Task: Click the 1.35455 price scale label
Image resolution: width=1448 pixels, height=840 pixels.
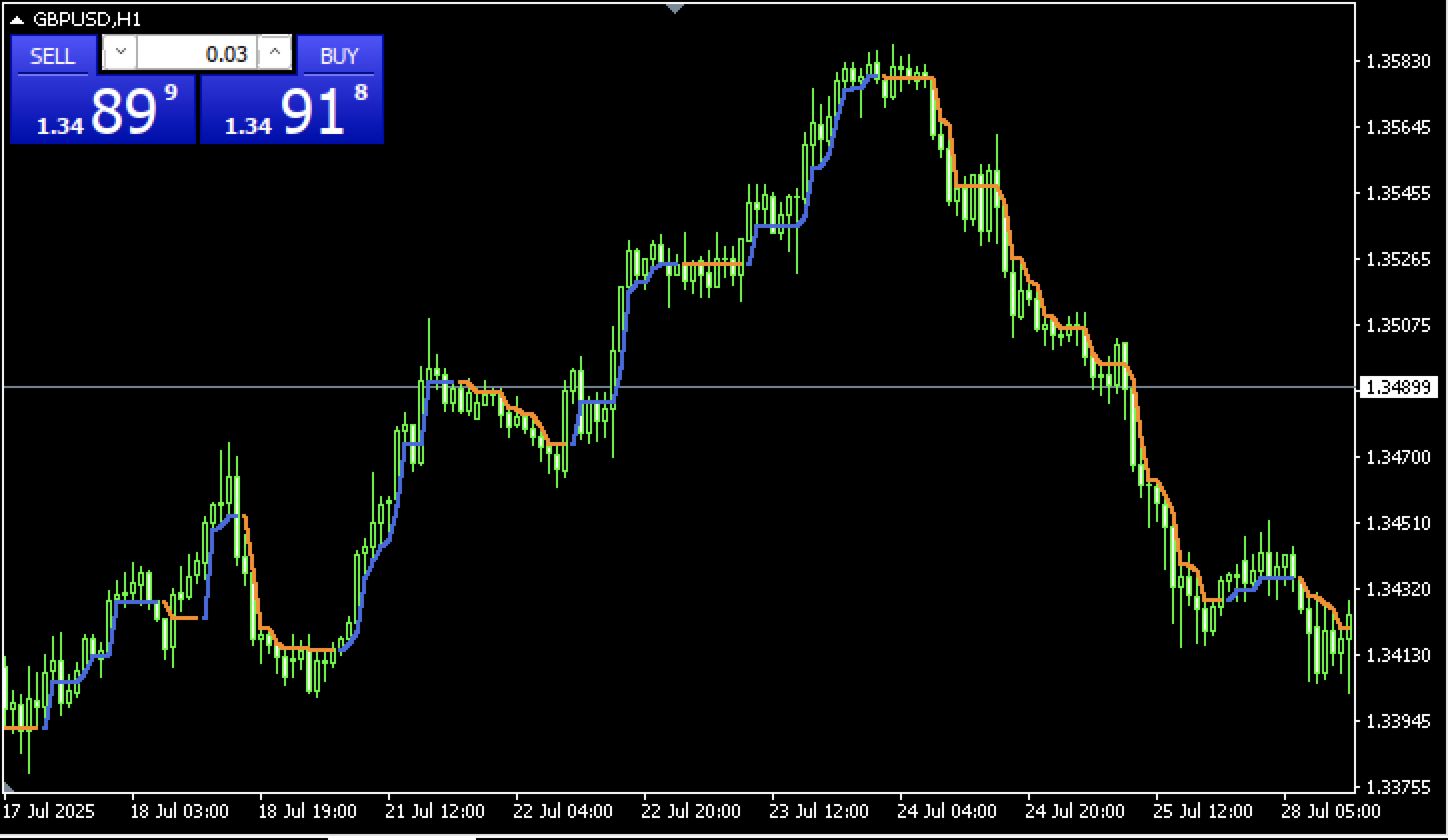Action: (1397, 193)
